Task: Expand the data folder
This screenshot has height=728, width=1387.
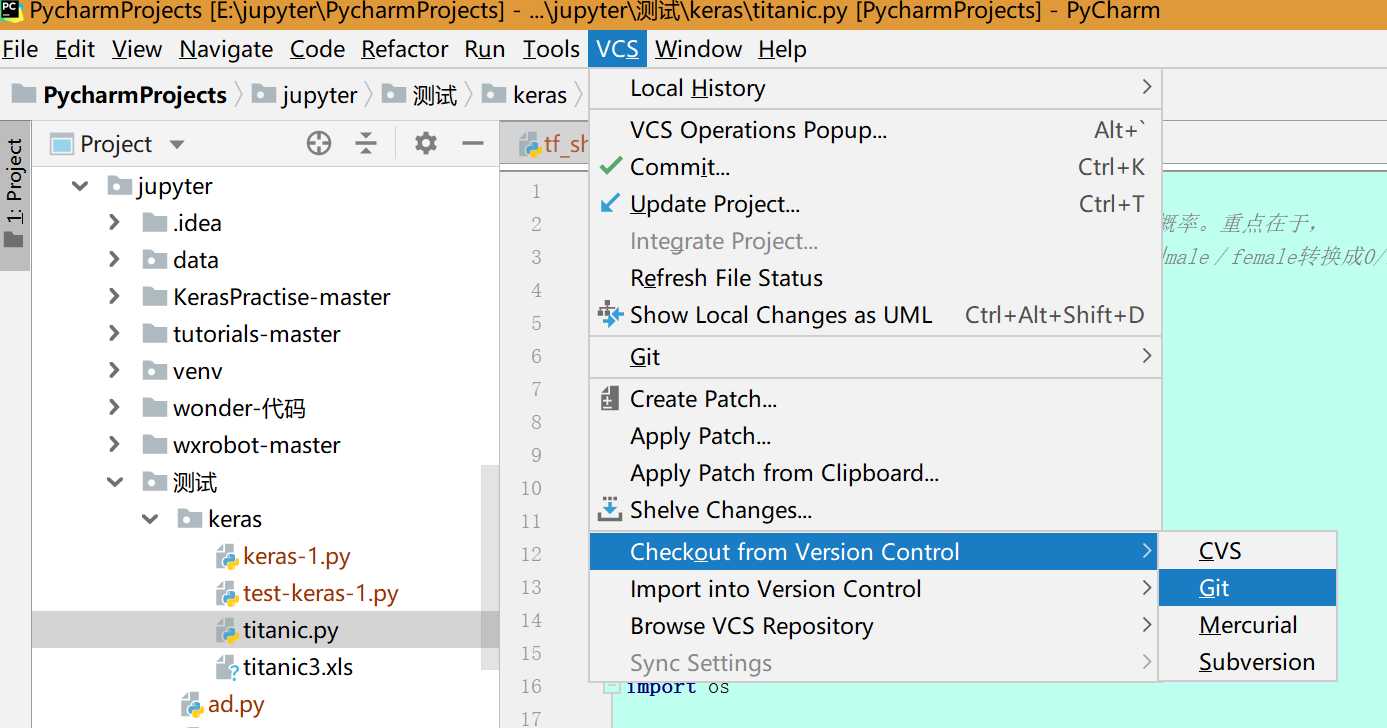Action: (x=115, y=260)
